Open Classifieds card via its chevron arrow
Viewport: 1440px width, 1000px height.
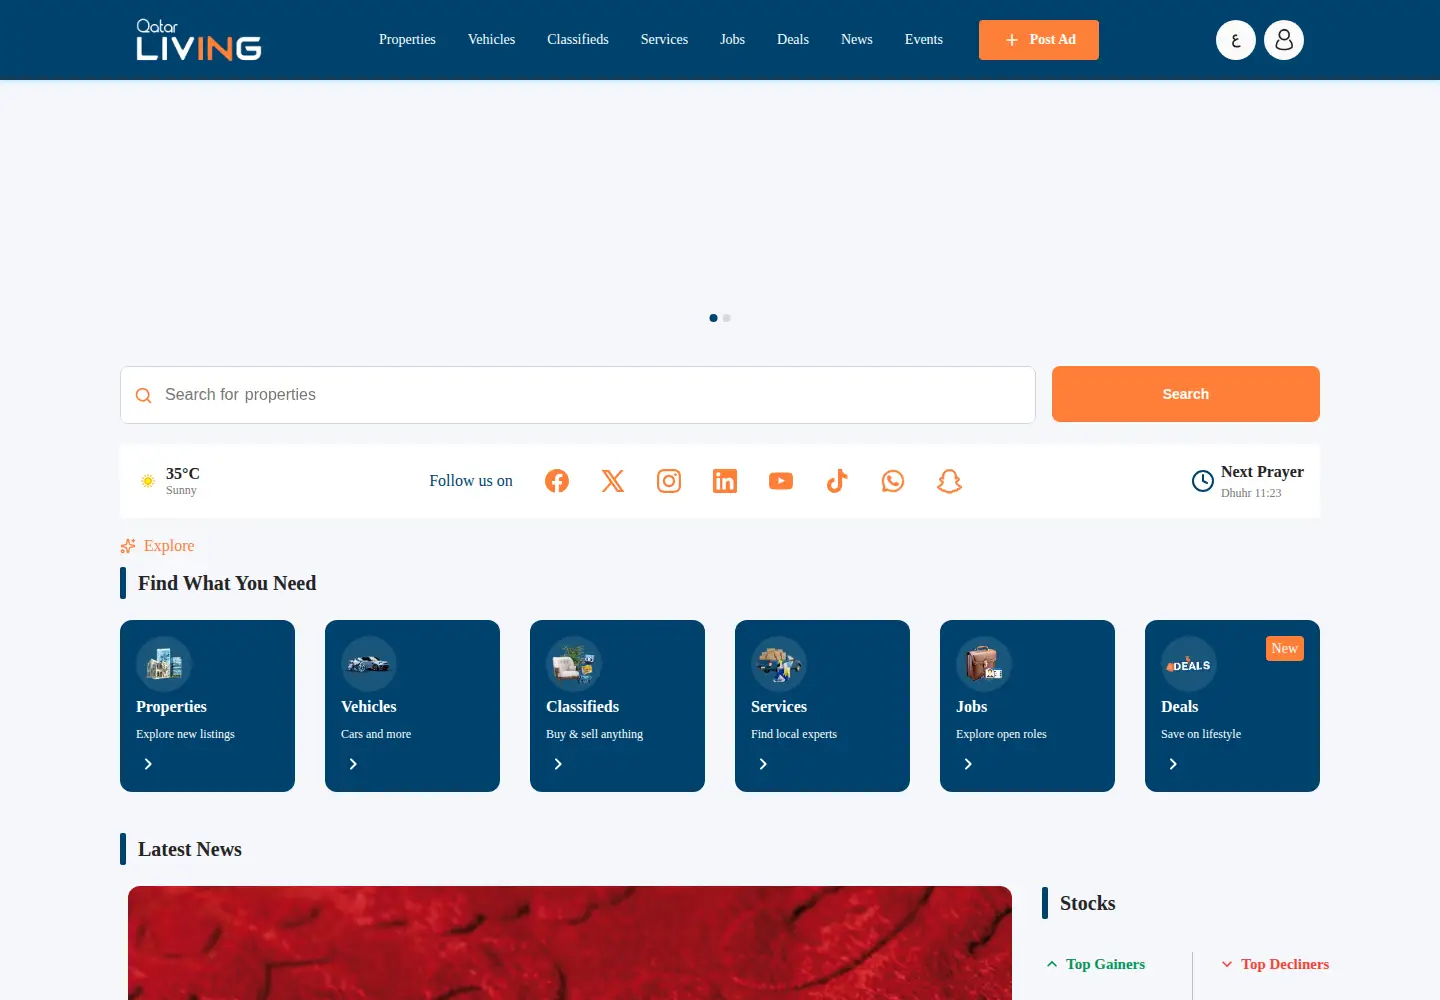[x=558, y=764]
